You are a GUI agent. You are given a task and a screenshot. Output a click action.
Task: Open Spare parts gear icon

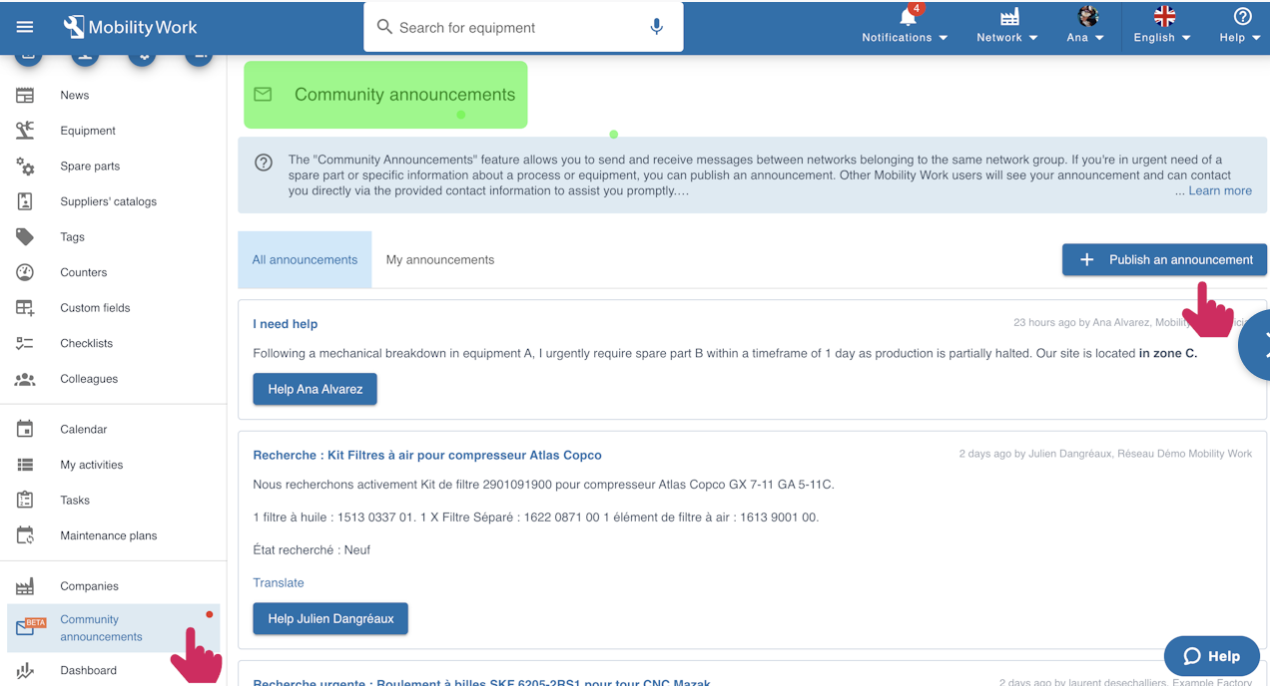click(x=25, y=166)
